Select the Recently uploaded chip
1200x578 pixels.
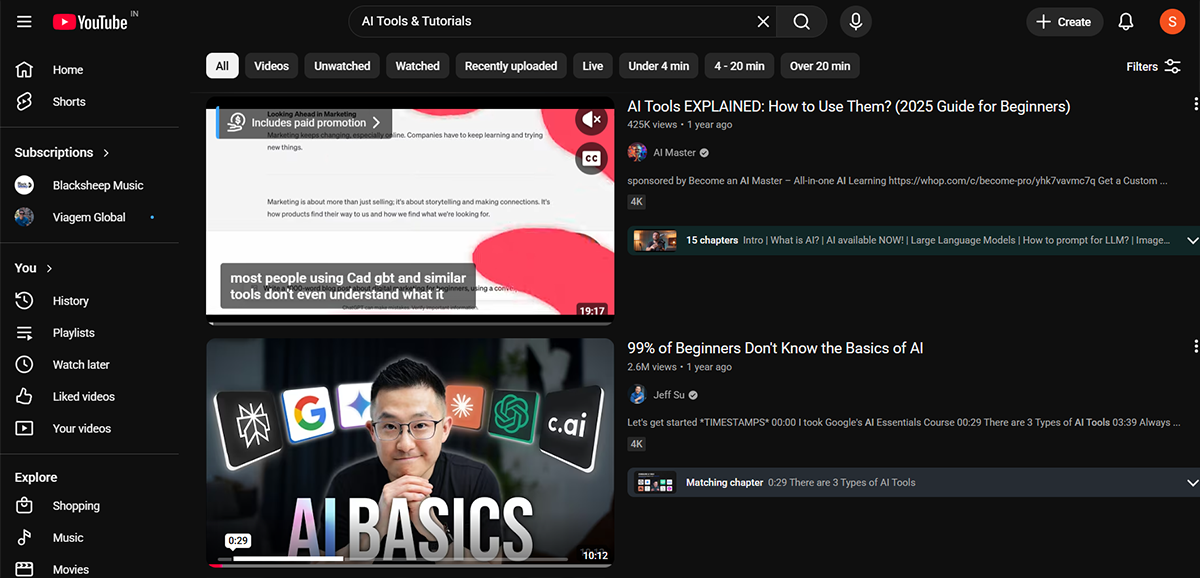tap(511, 66)
